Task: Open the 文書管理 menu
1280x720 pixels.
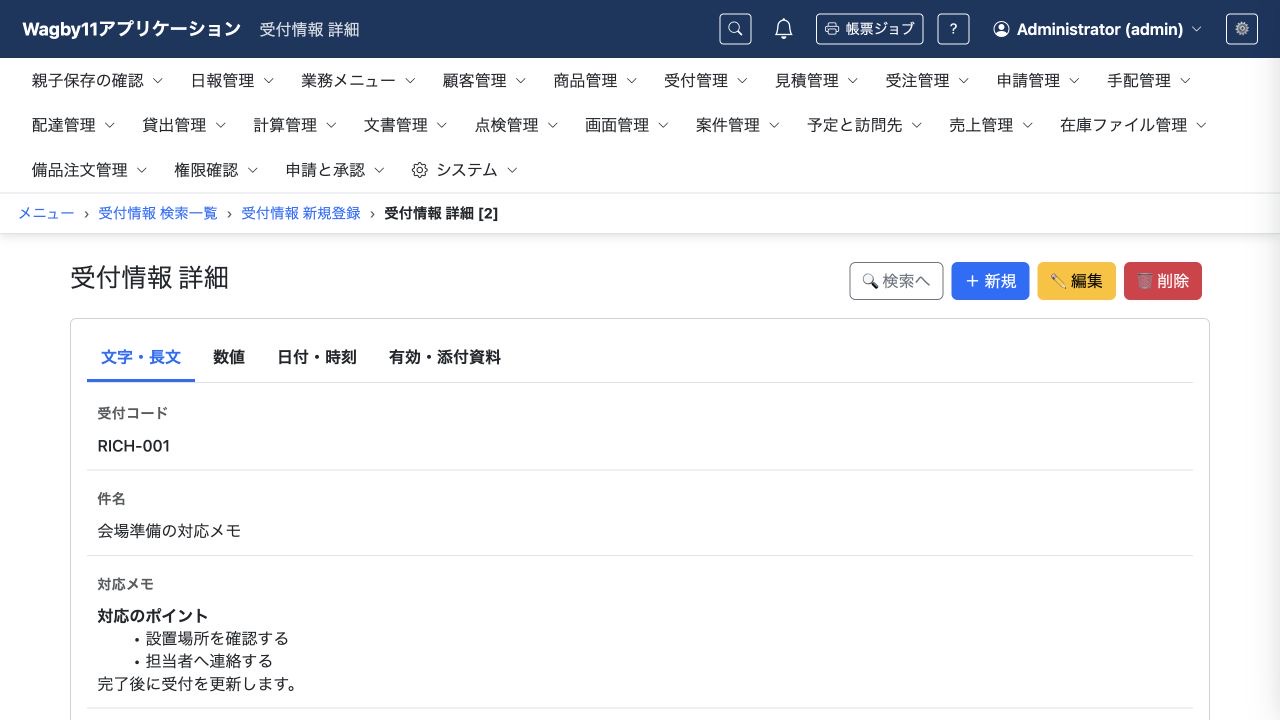Action: click(407, 125)
